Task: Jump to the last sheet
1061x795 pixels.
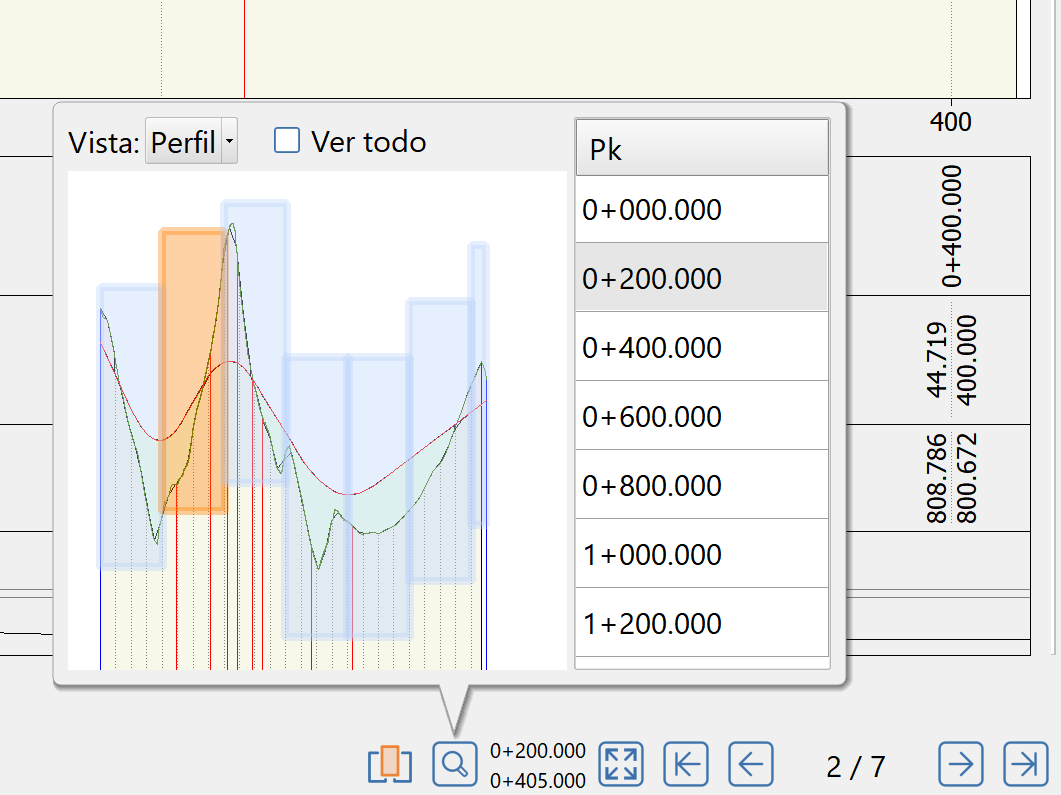Action: [x=1025, y=765]
